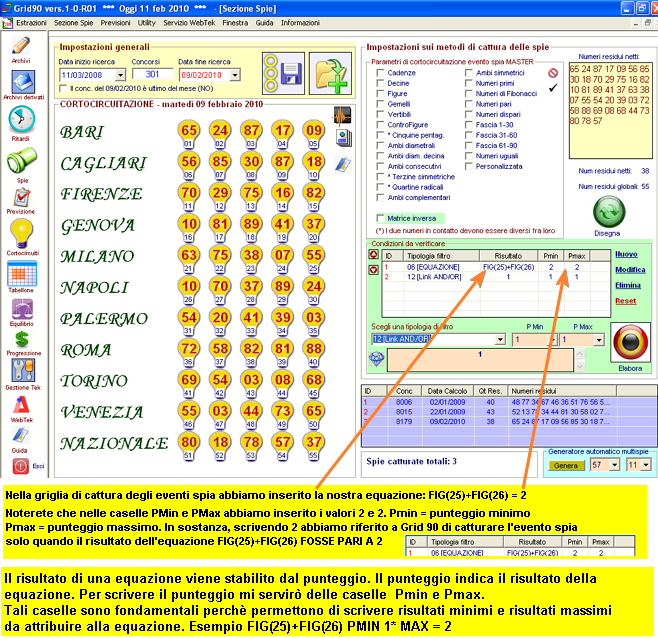Click the diamond icon beside the filter field
Screen dimensions: 658x637
point(376,359)
